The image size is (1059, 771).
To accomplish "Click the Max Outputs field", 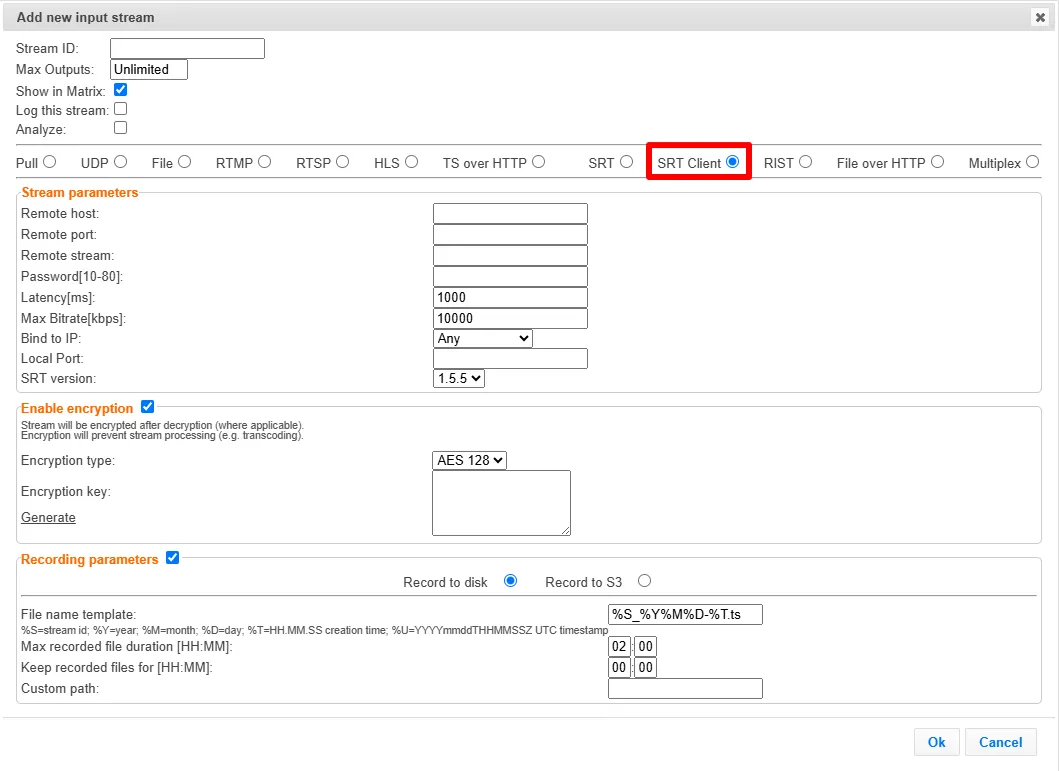I will pyautogui.click(x=149, y=70).
